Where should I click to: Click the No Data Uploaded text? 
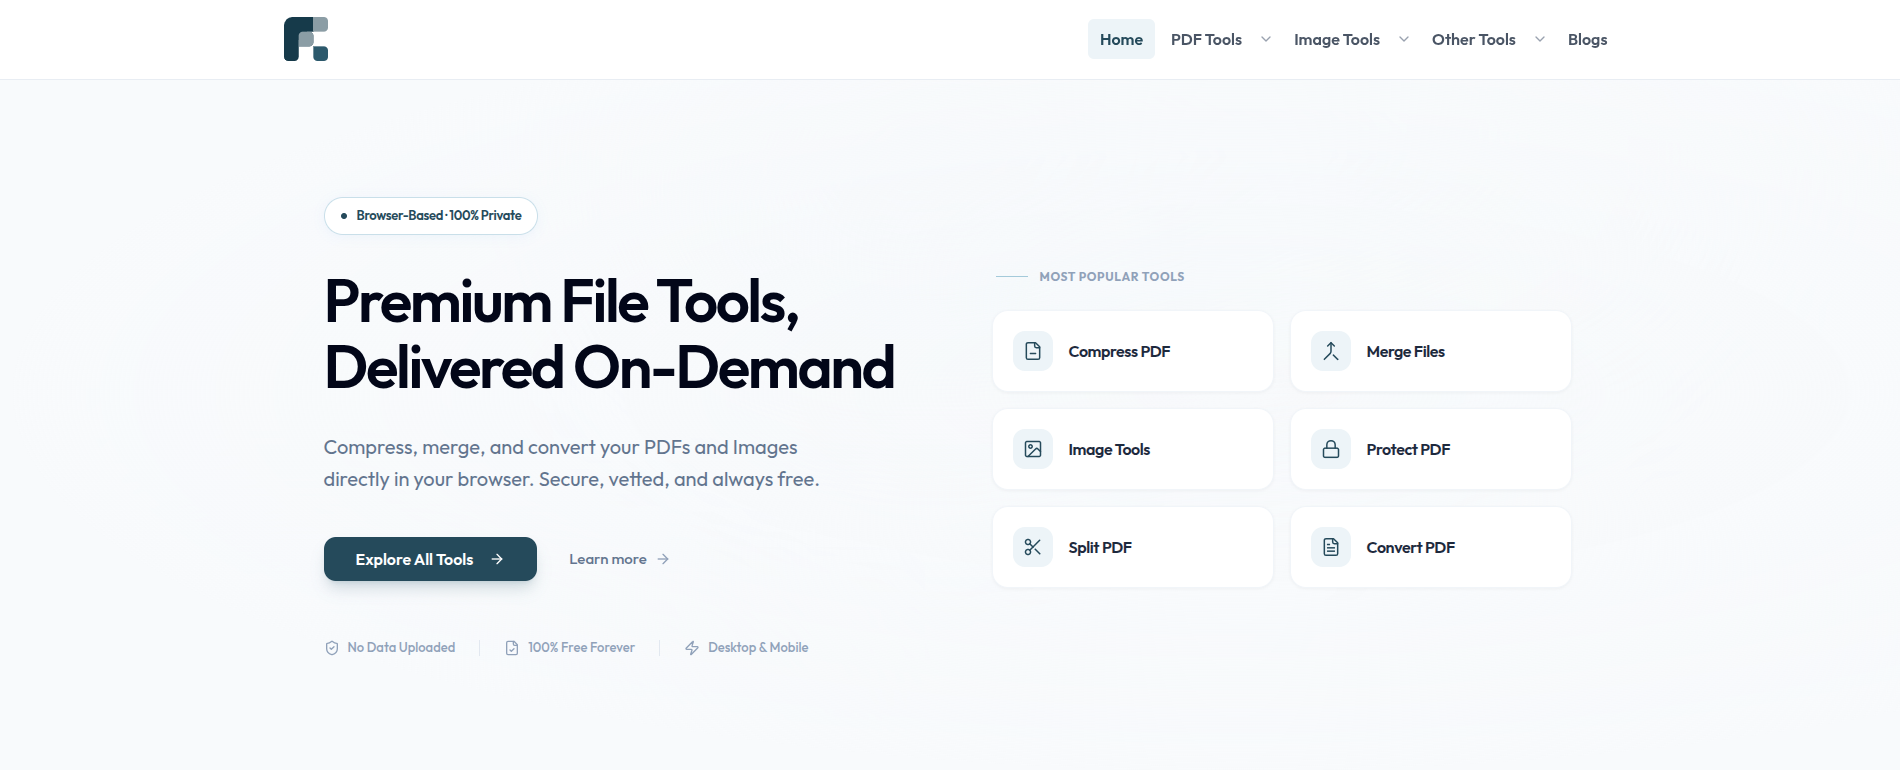(401, 648)
